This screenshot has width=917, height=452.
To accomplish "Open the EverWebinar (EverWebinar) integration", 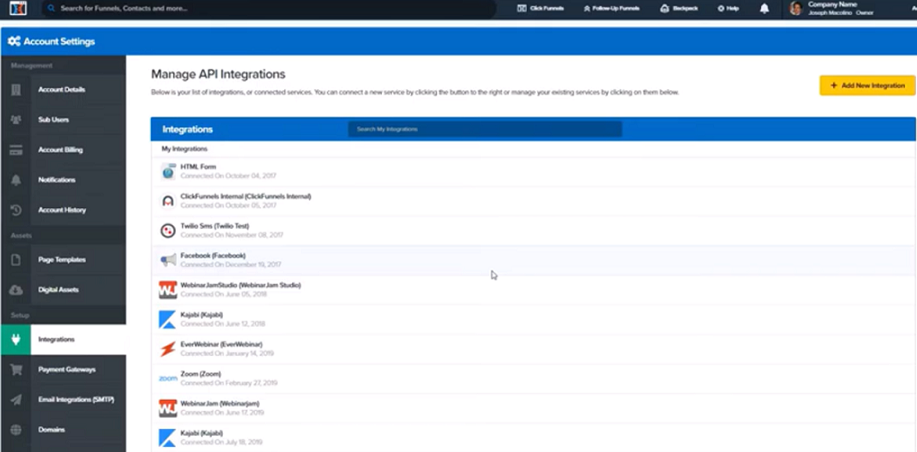I will pyautogui.click(x=533, y=349).
